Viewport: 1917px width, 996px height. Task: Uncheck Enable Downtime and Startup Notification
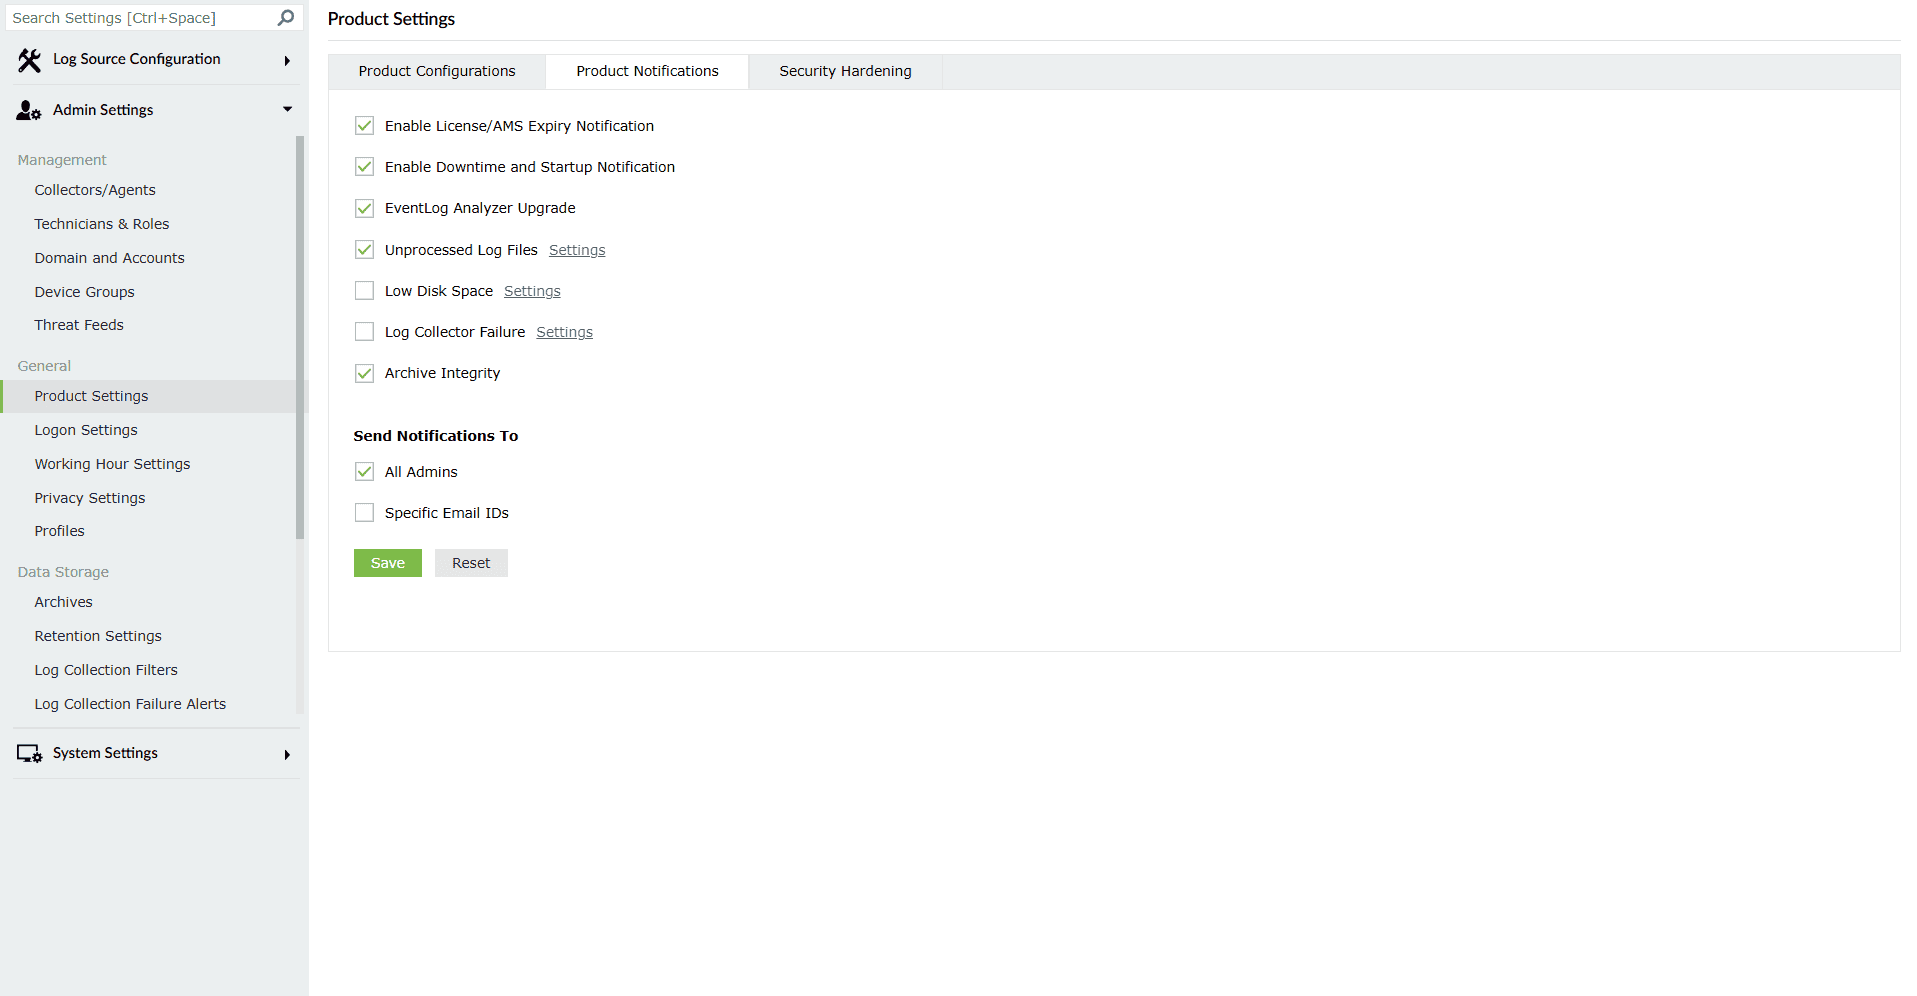364,166
